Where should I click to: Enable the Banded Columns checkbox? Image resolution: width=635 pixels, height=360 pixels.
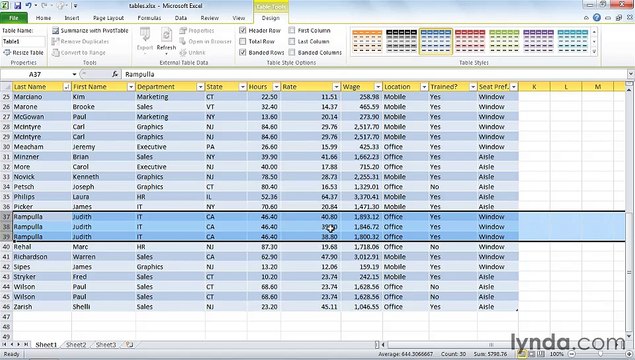click(x=292, y=53)
